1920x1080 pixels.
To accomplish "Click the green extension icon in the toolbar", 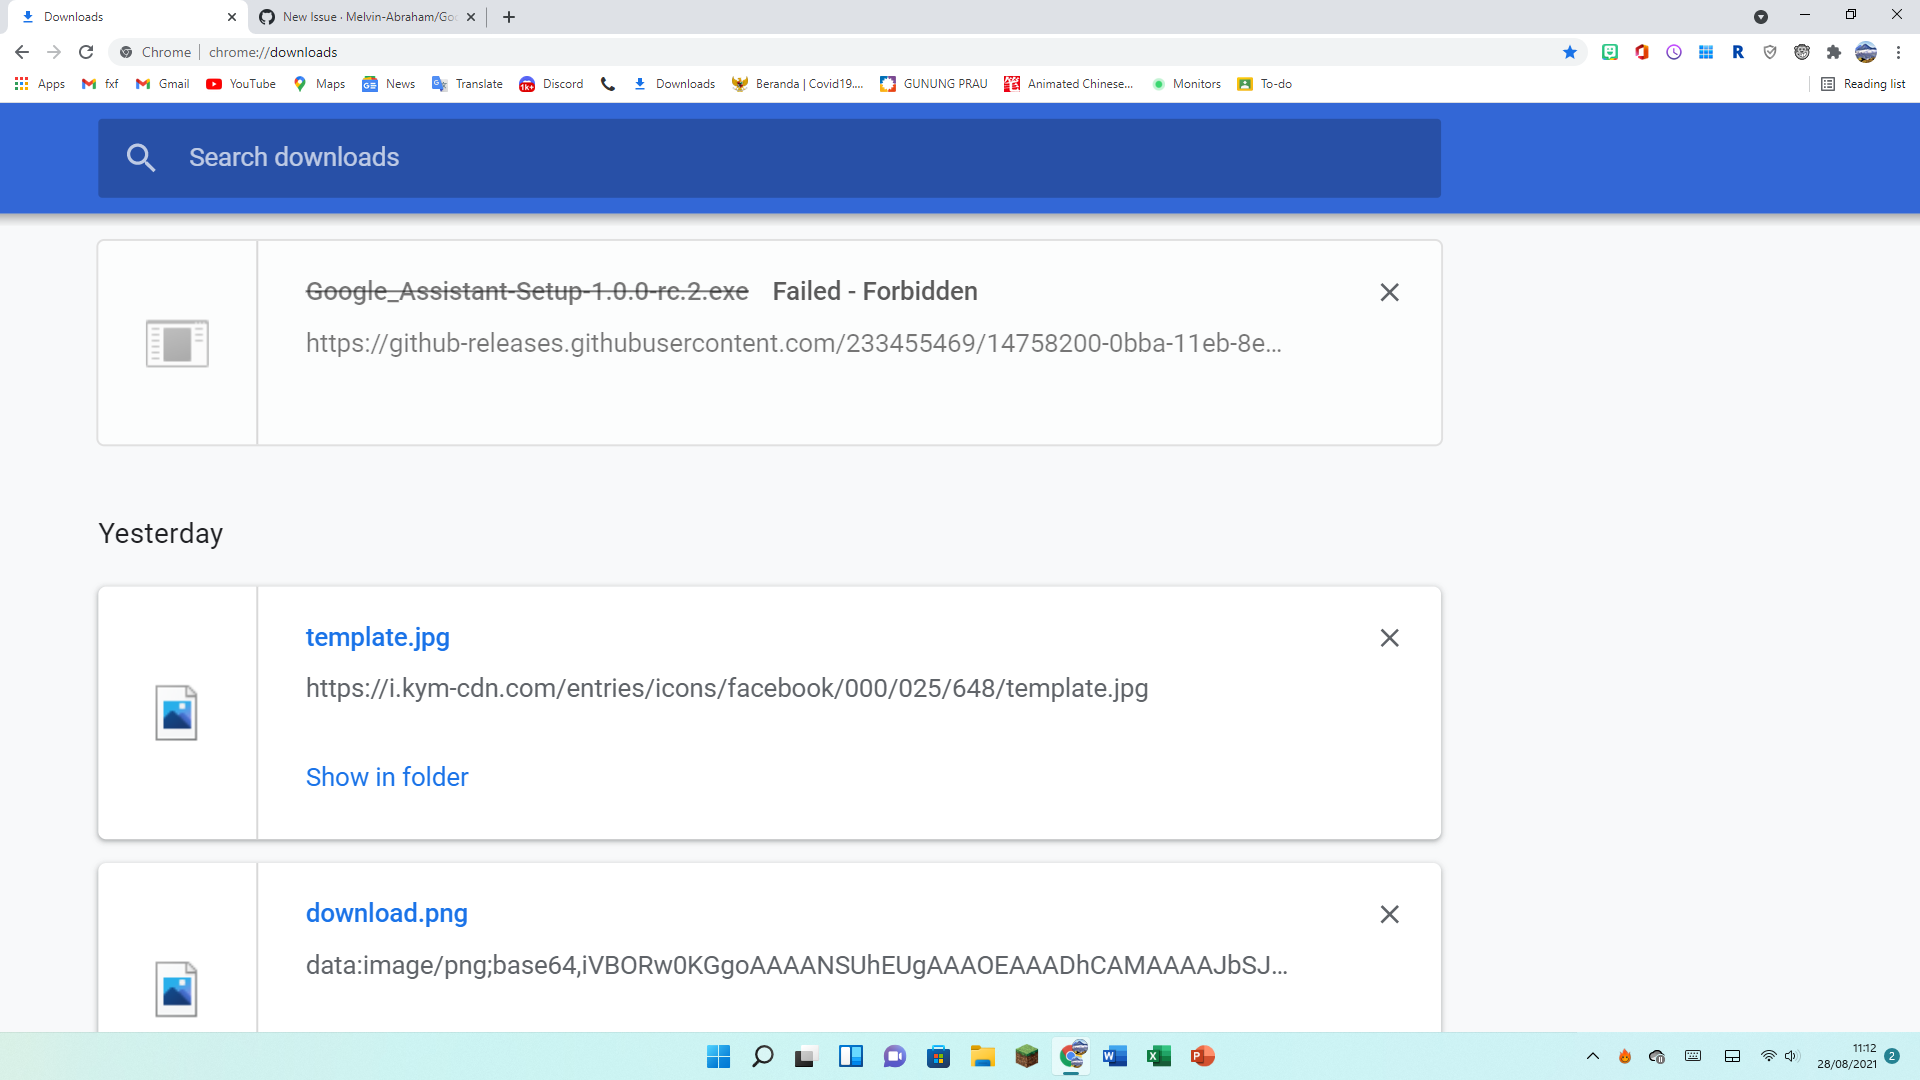I will point(1610,52).
